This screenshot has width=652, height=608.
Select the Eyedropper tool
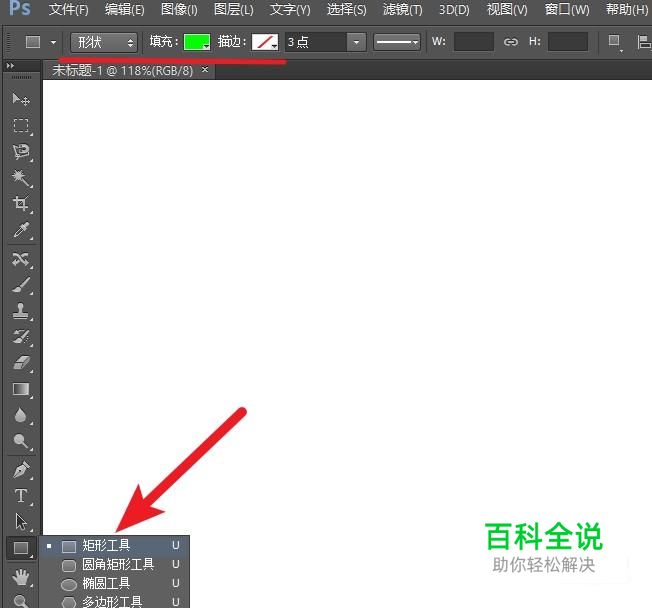click(20, 230)
